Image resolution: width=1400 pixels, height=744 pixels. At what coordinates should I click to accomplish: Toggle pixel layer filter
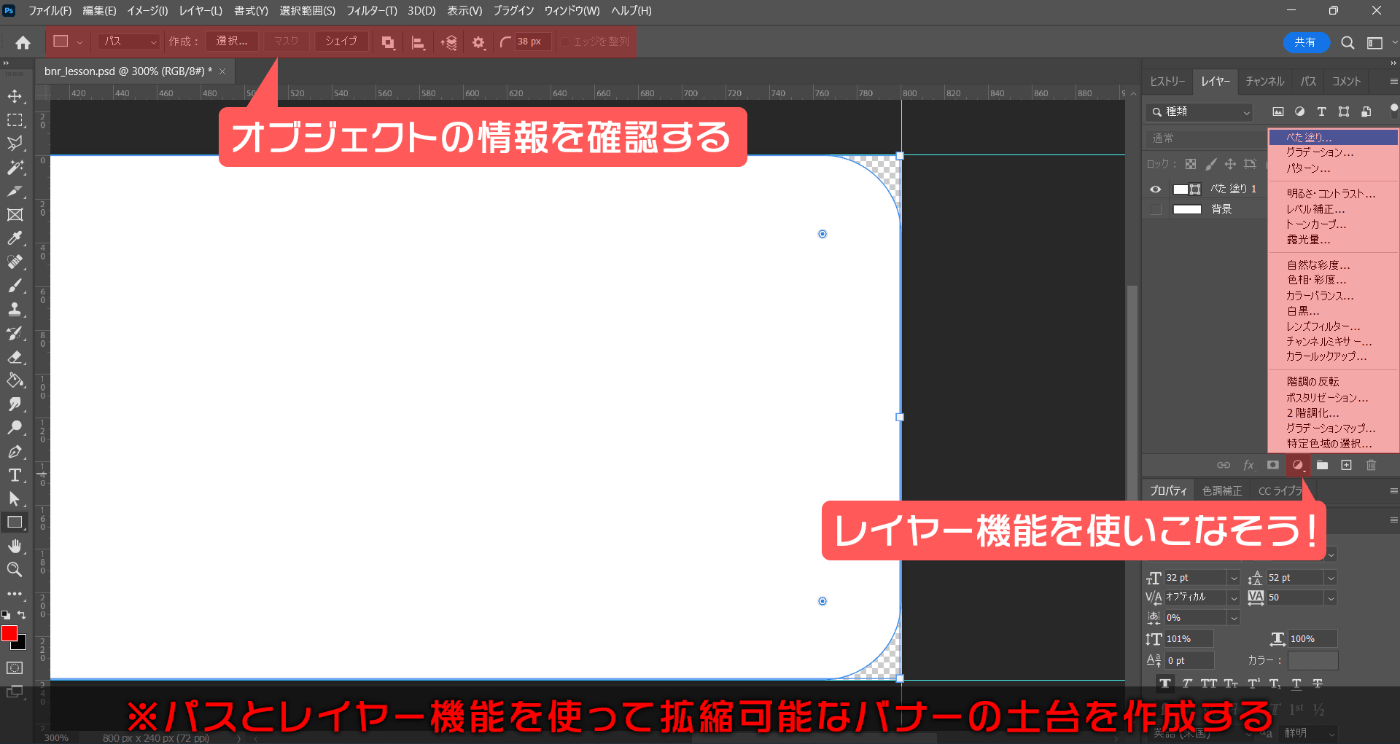point(1277,112)
